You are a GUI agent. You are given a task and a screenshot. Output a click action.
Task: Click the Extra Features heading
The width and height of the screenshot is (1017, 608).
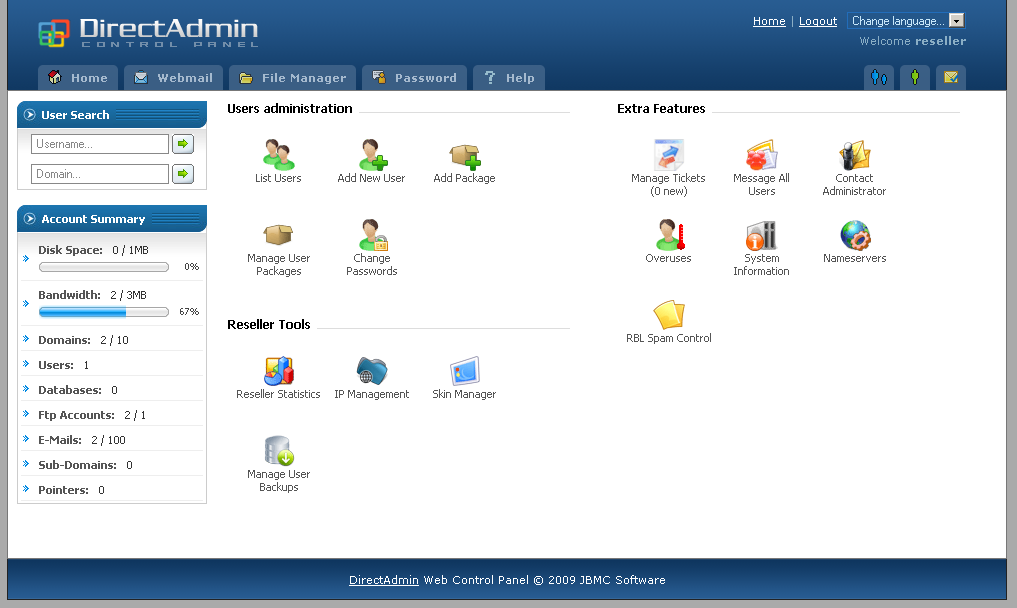(661, 108)
